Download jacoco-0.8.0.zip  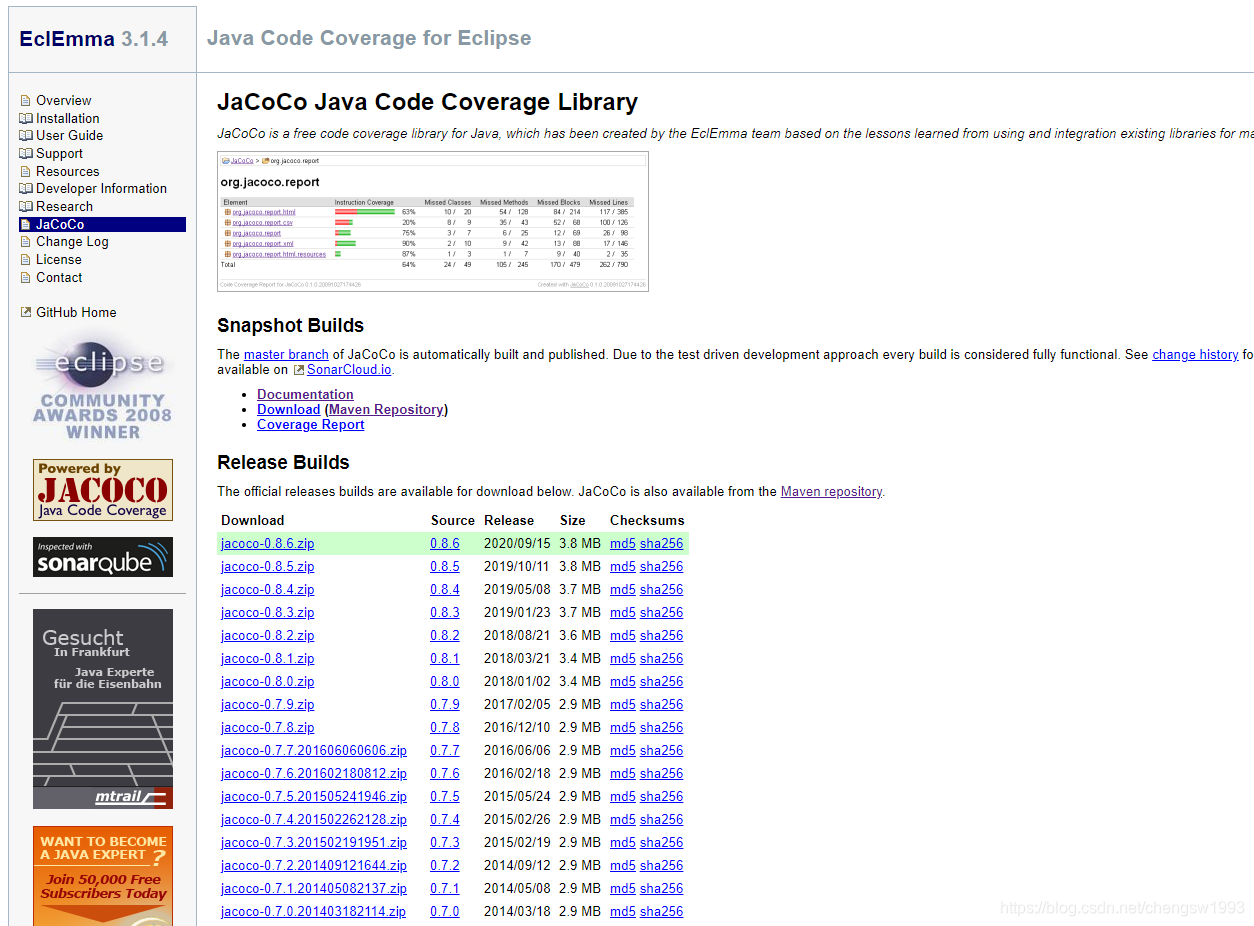(267, 681)
